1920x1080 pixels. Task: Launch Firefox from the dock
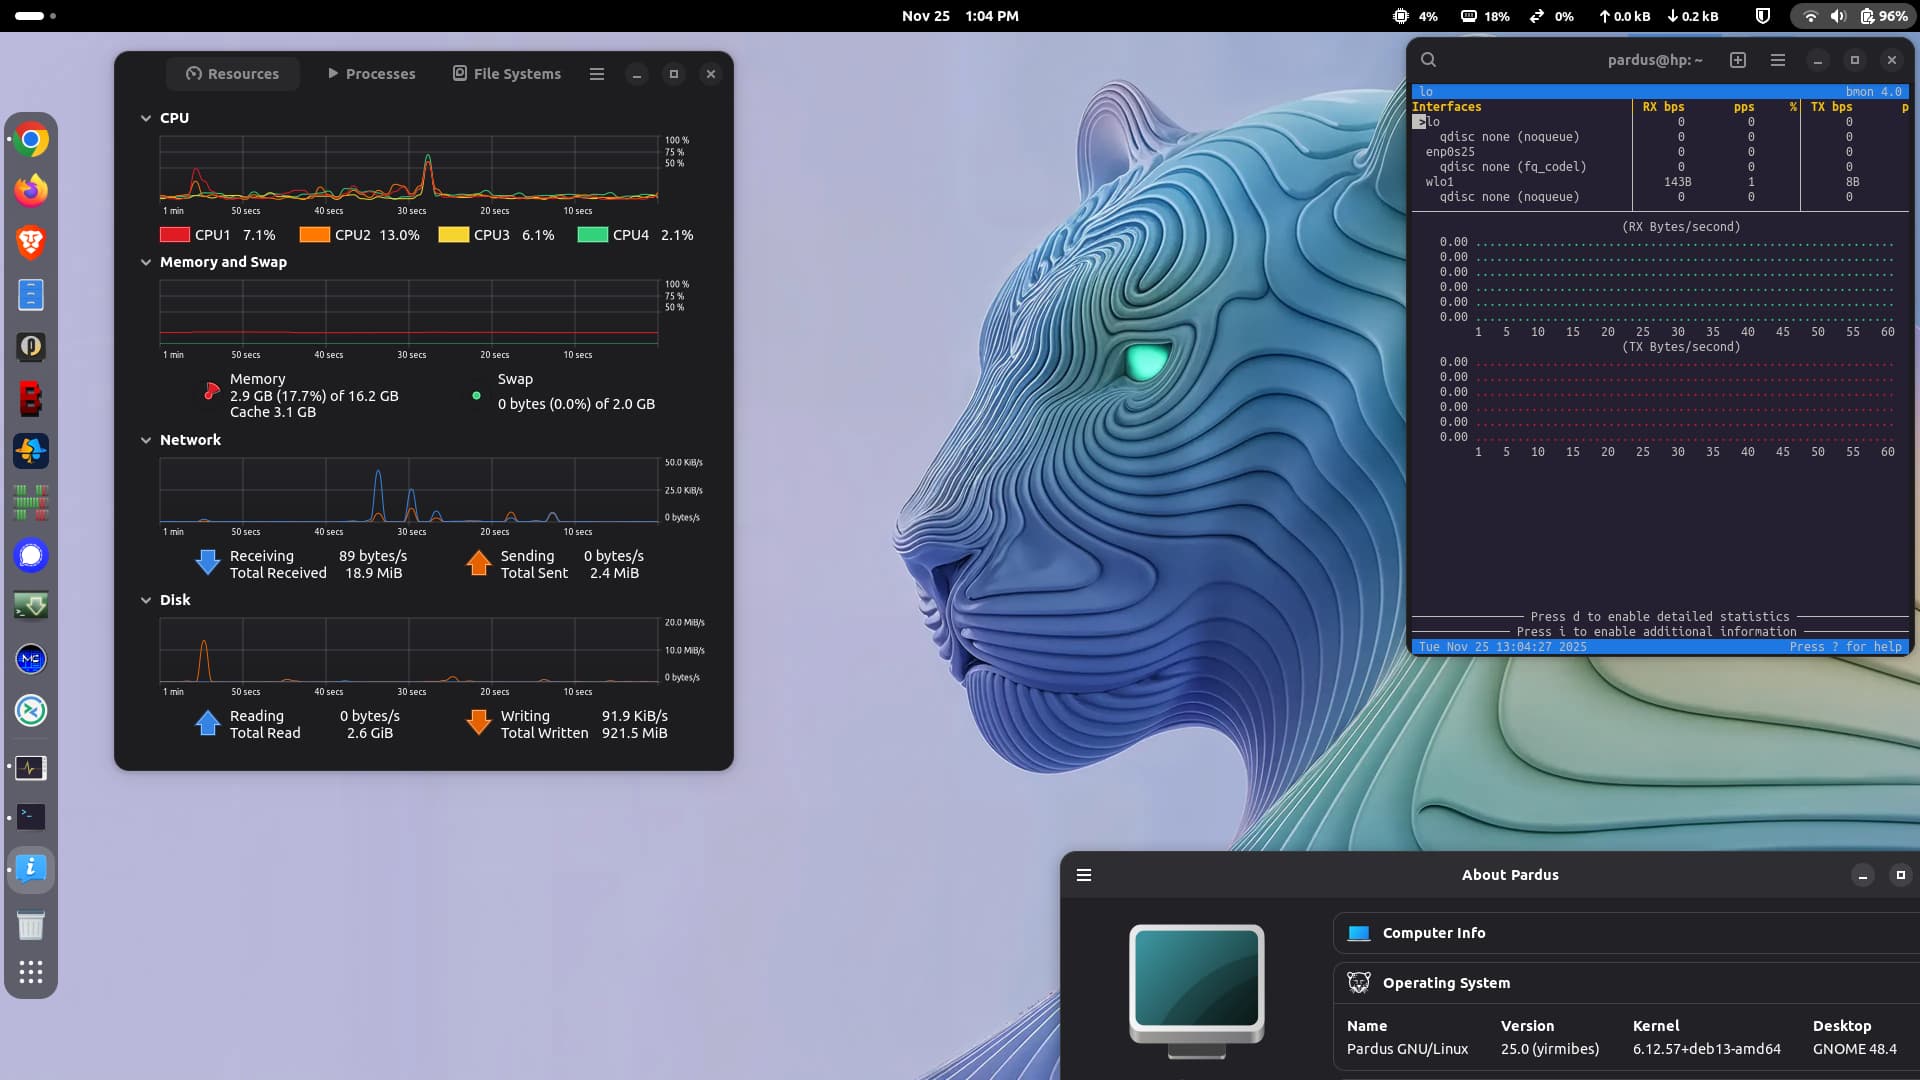tap(31, 190)
